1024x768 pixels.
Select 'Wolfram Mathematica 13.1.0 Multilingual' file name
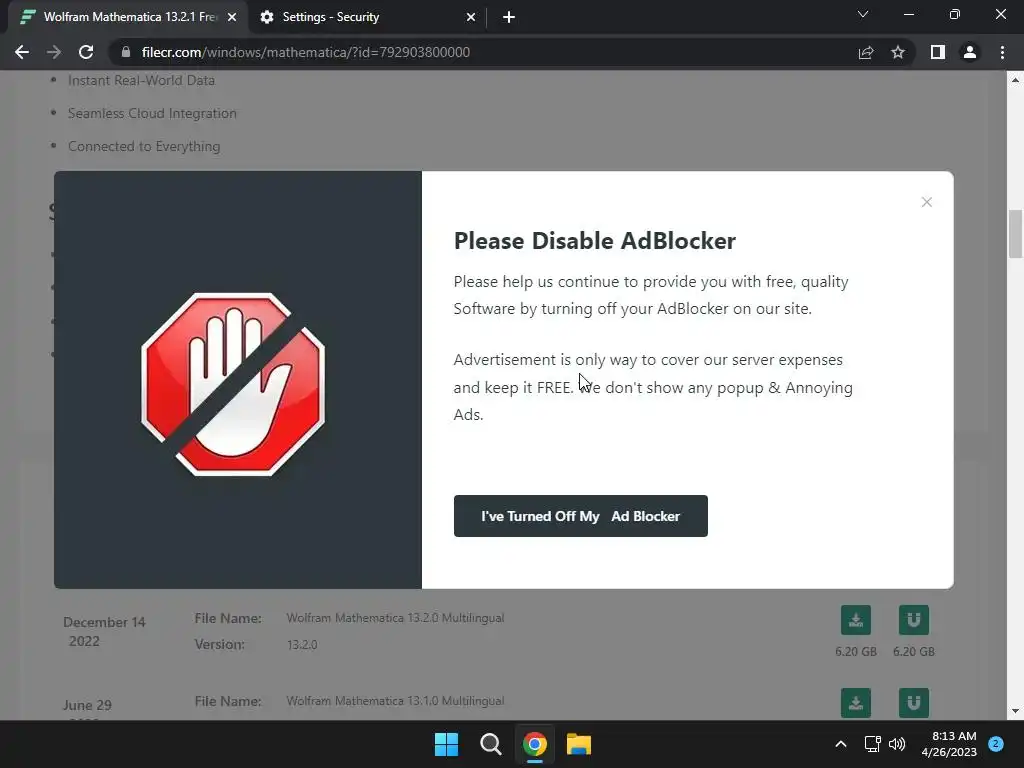[x=395, y=701]
